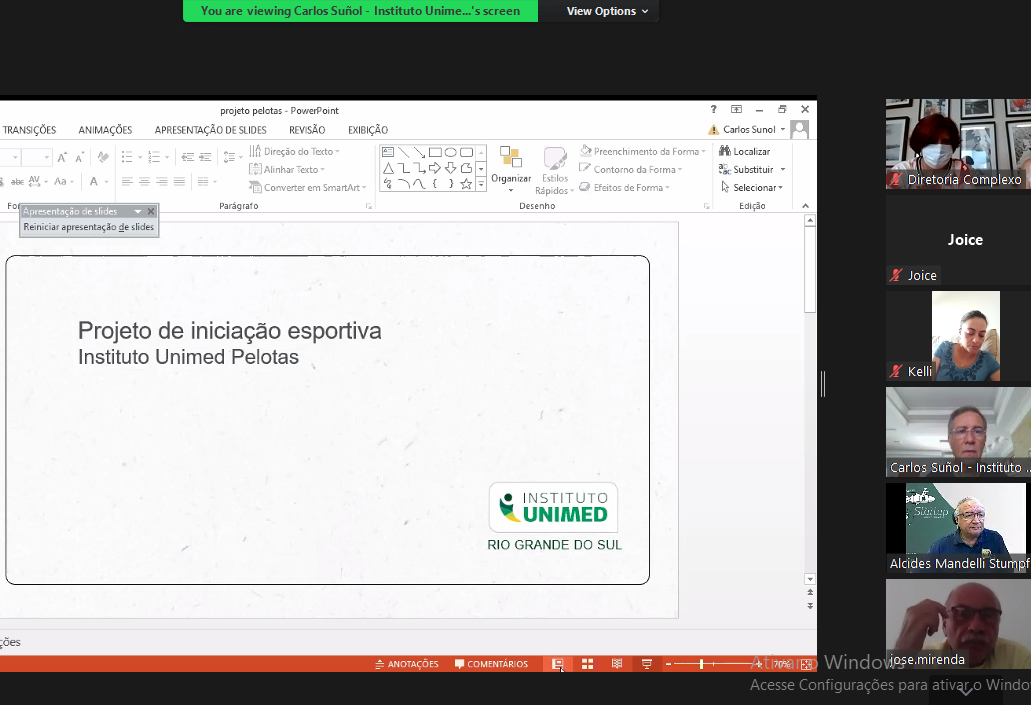Screen dimensions: 1031x705
Task: Click the Organizar arrange button
Action: [511, 170]
